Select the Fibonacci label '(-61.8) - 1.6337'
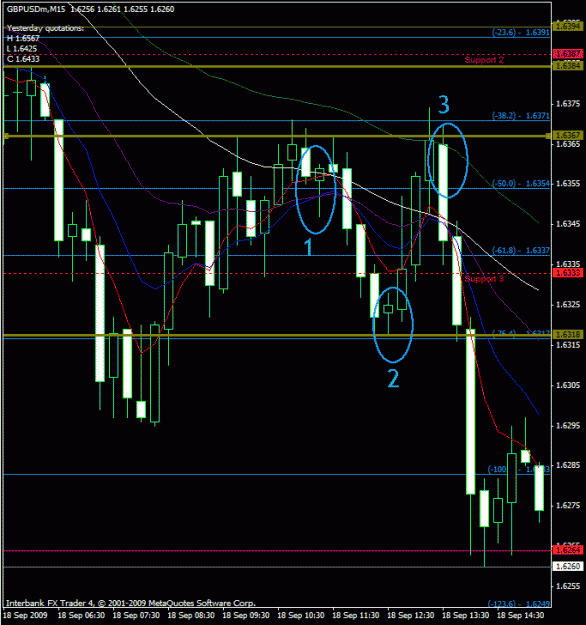The image size is (586, 625). pos(521,250)
